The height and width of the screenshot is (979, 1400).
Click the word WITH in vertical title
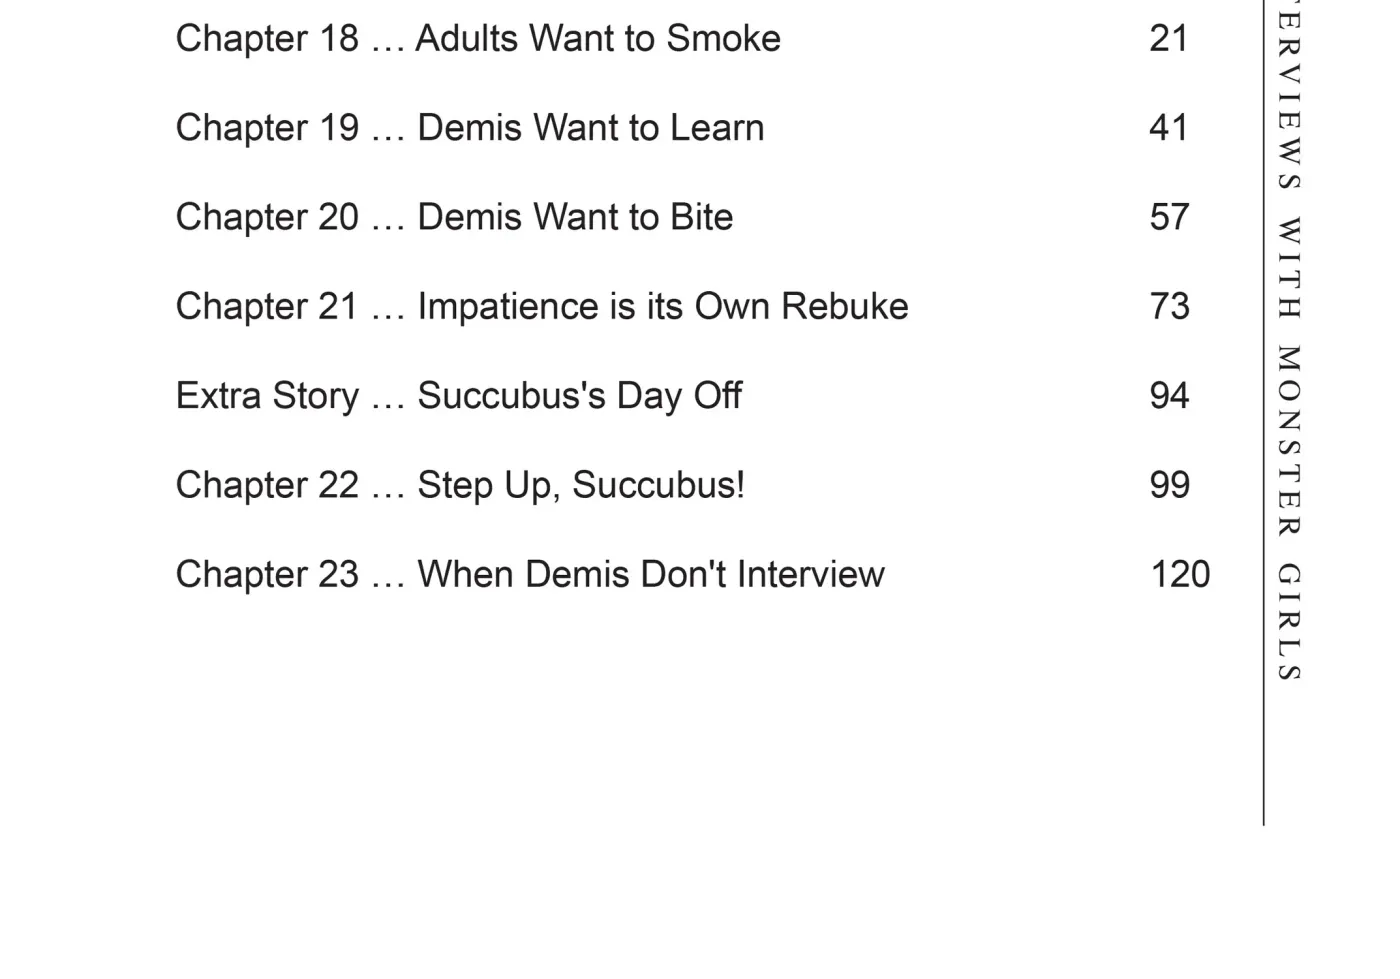1289,267
